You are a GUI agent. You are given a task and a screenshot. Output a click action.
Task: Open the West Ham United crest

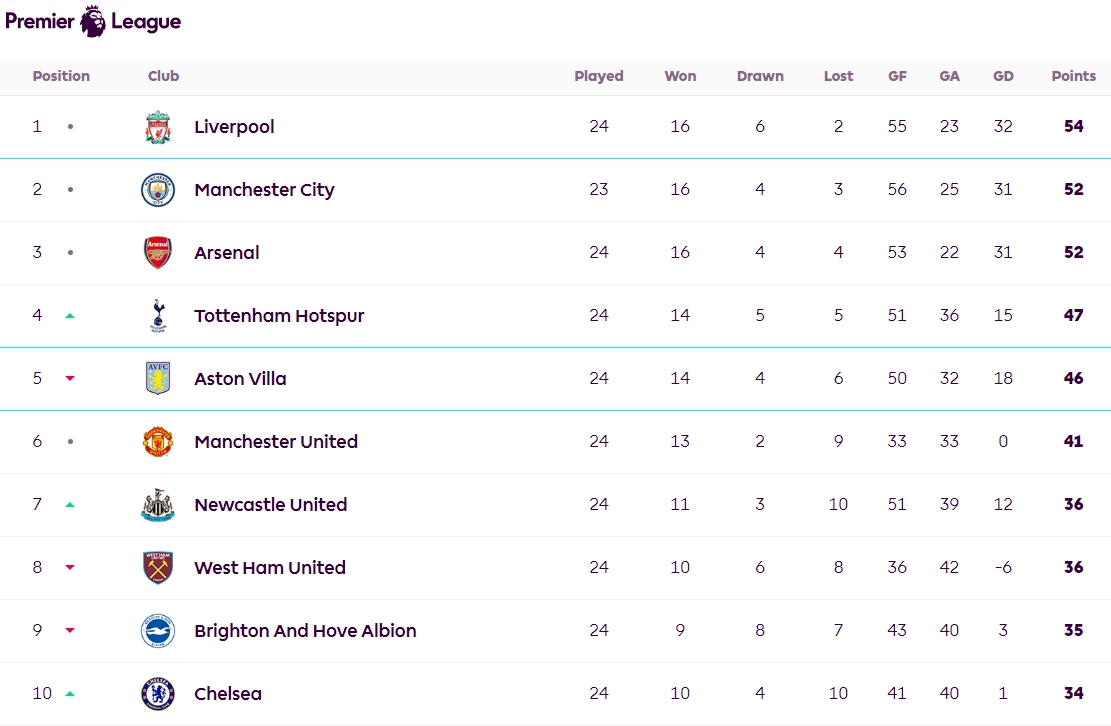pyautogui.click(x=158, y=567)
